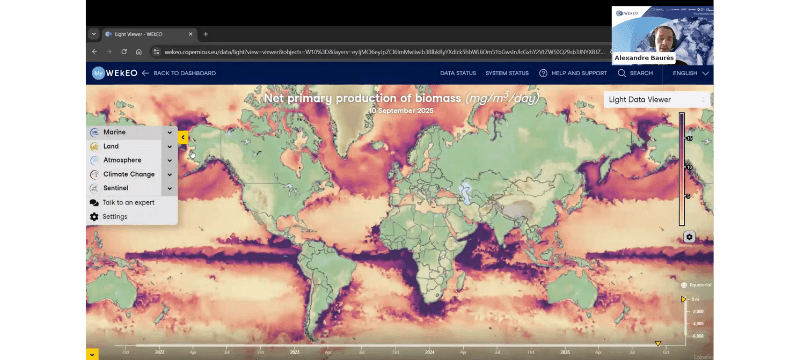This screenshot has width=800, height=360.
Task: Click the My WEkEO logo
Action: pyautogui.click(x=114, y=73)
